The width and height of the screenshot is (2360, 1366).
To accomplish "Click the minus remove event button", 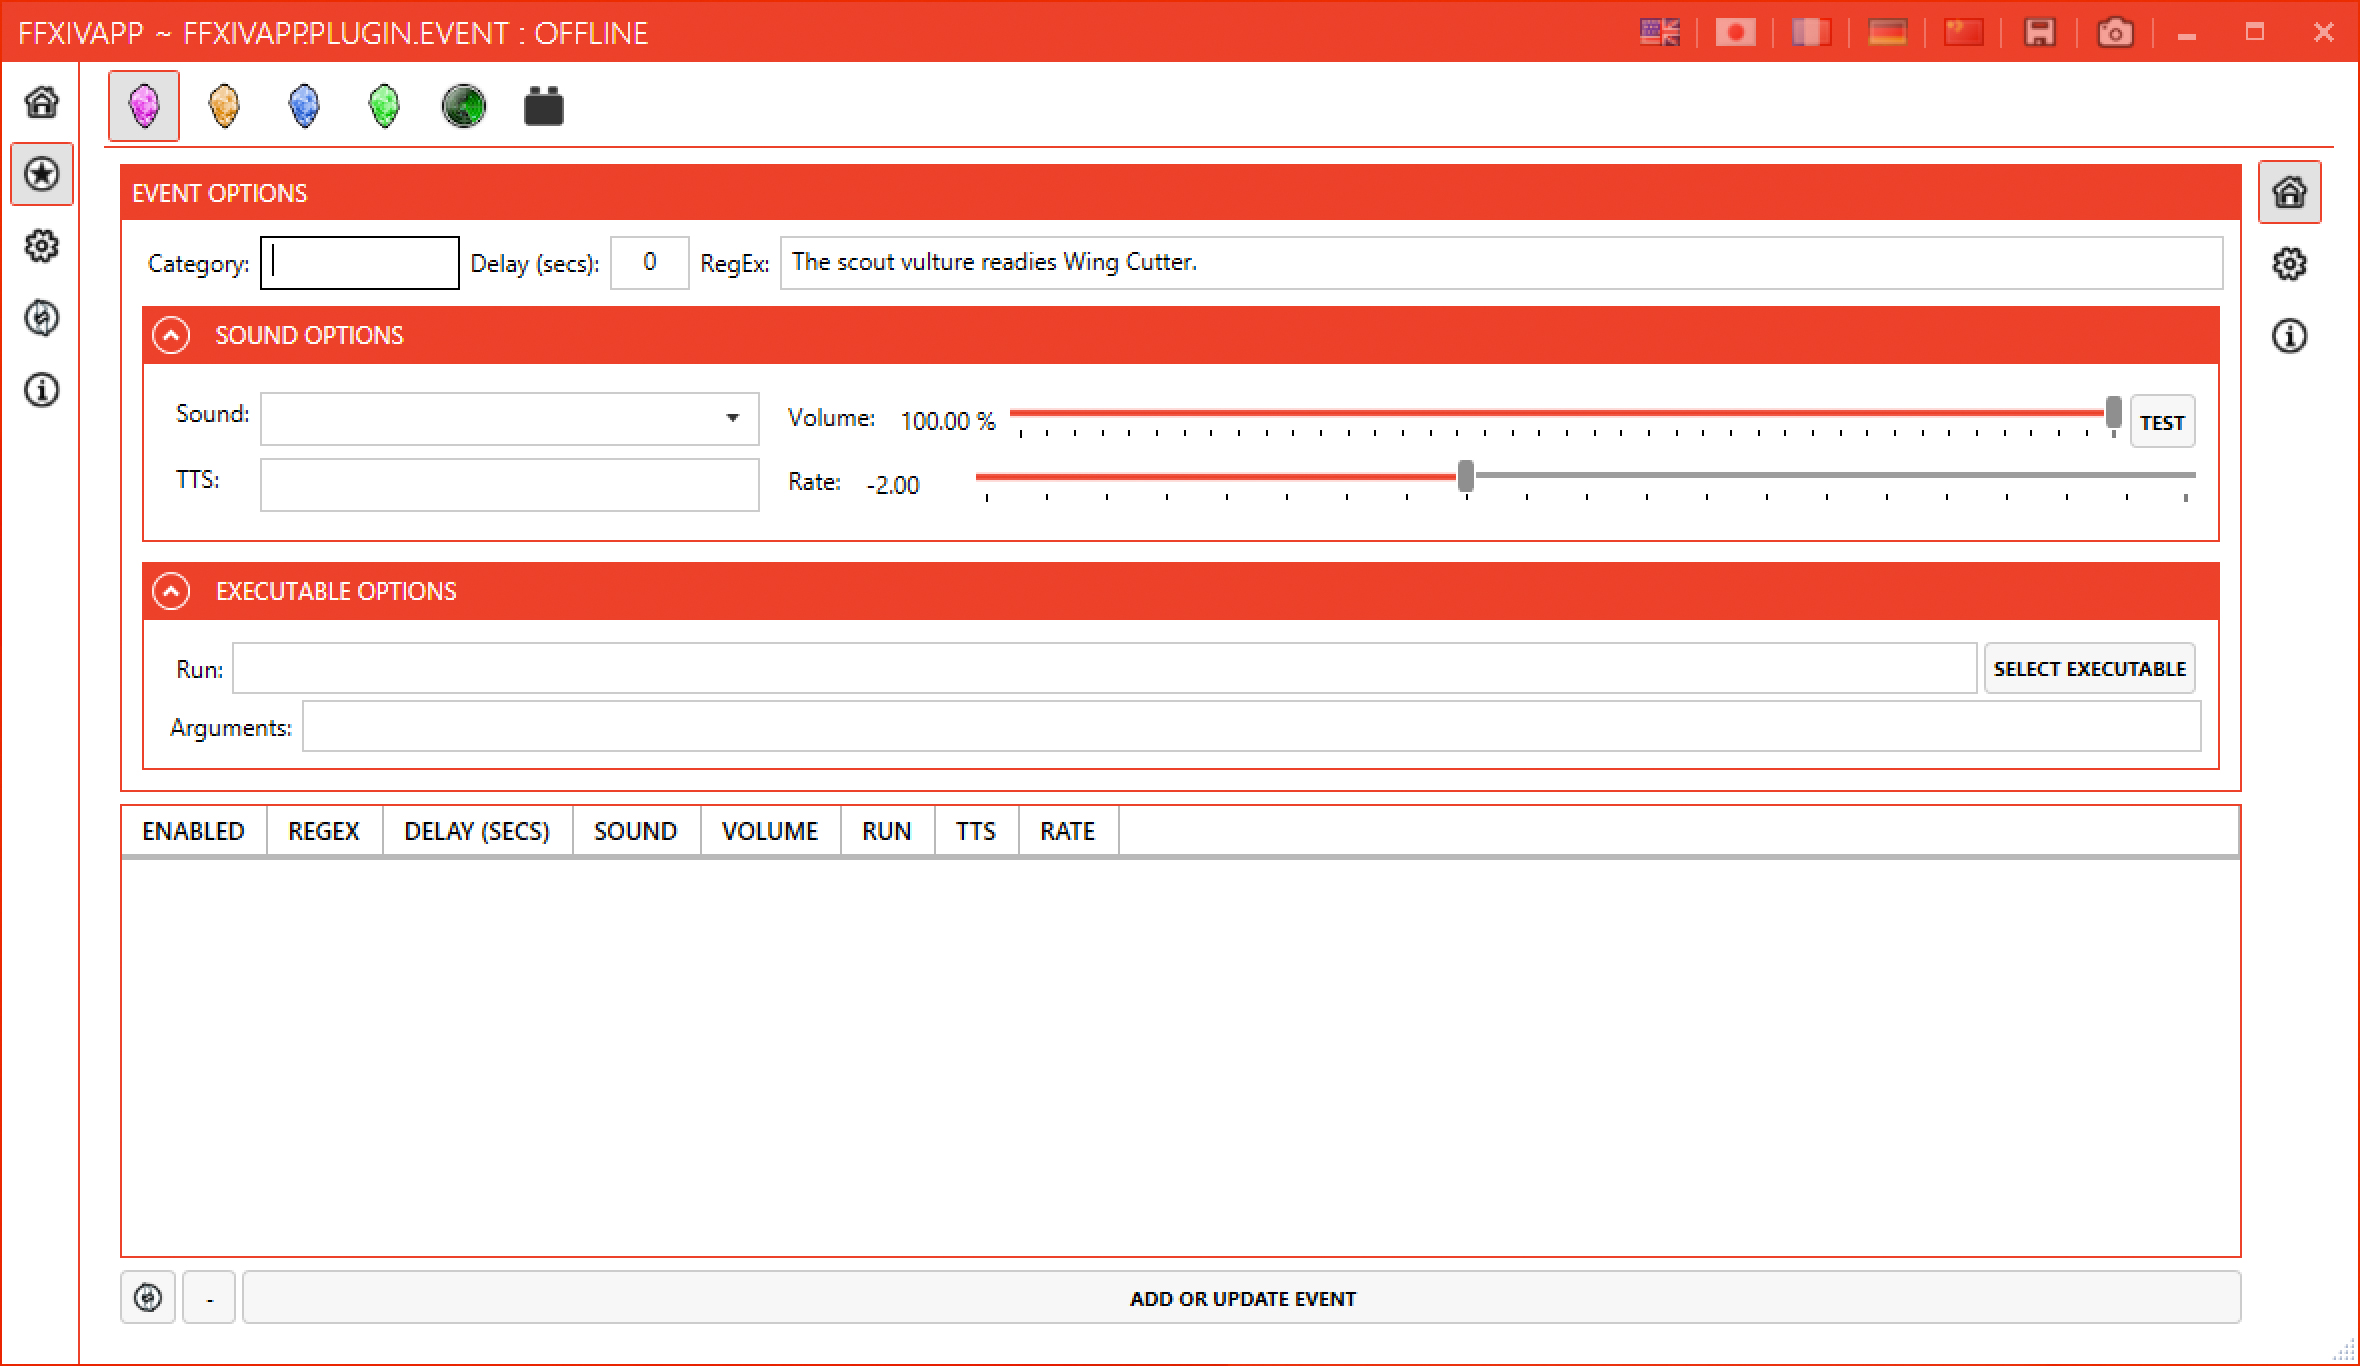I will point(209,1298).
